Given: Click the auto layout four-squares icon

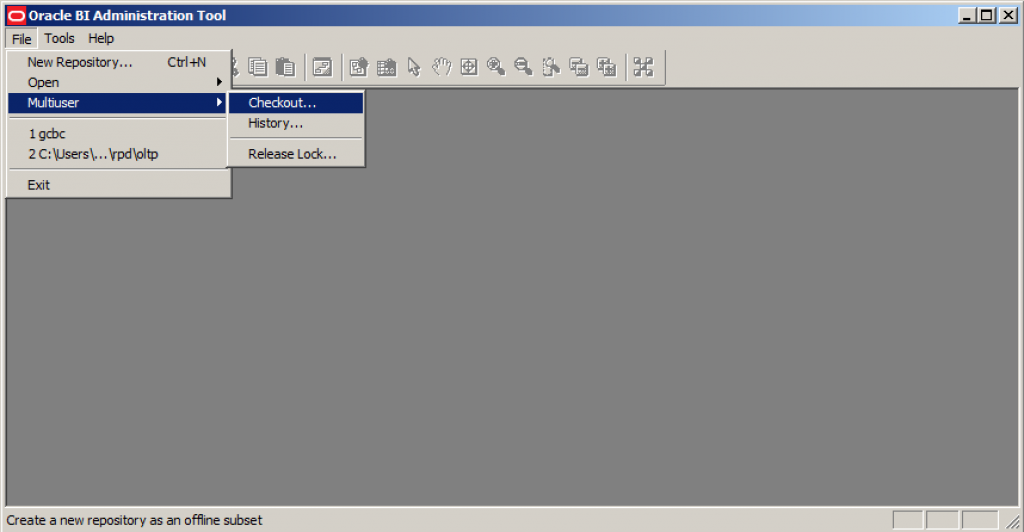Looking at the screenshot, I should coord(643,67).
